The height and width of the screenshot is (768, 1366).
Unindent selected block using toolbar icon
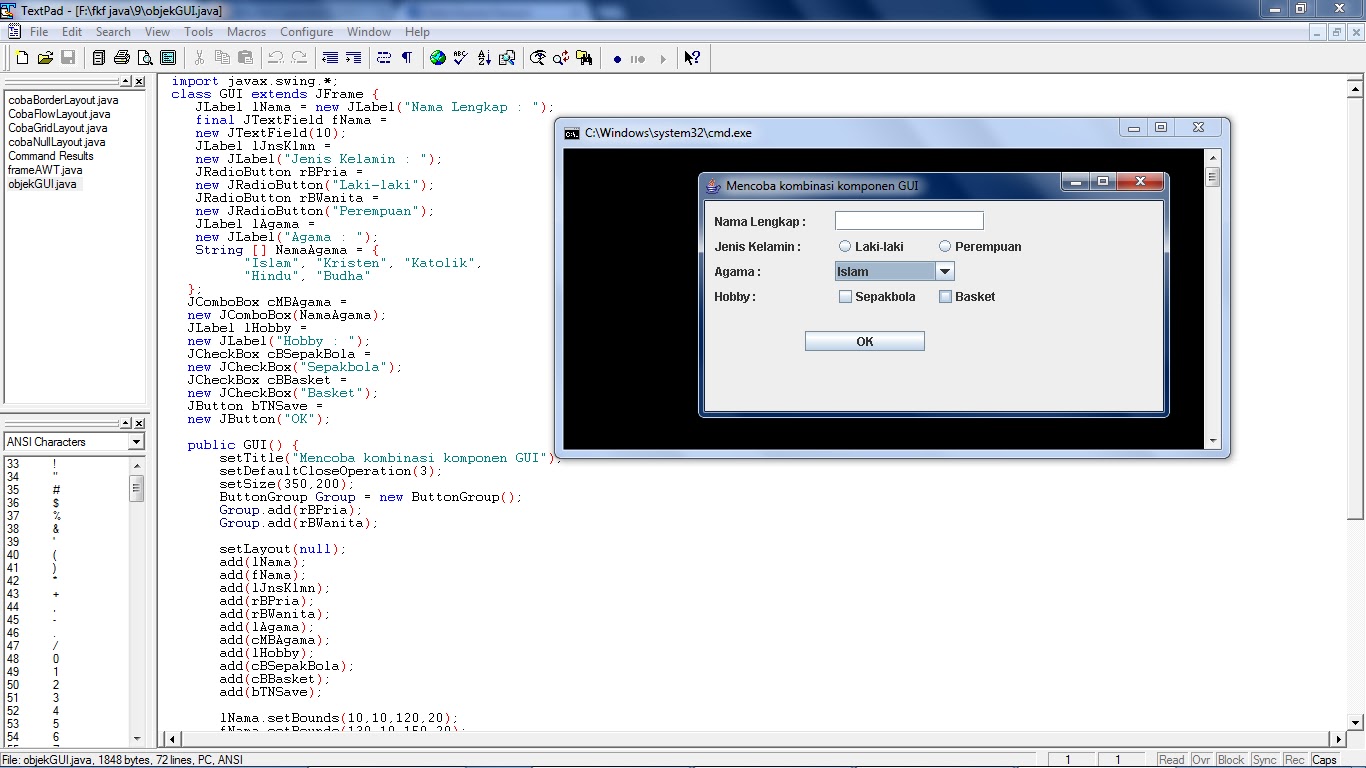click(x=330, y=58)
